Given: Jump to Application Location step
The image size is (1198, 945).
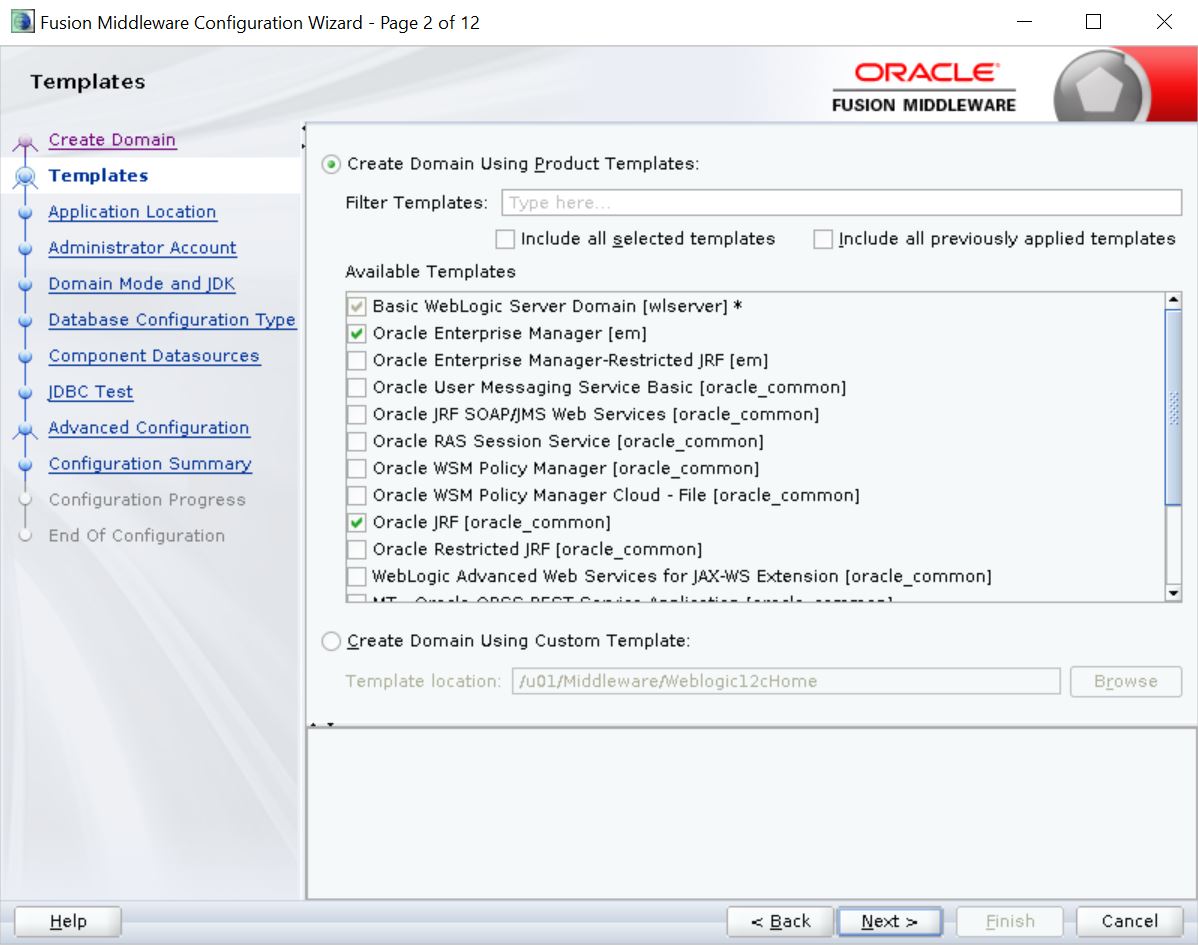Looking at the screenshot, I should point(132,212).
